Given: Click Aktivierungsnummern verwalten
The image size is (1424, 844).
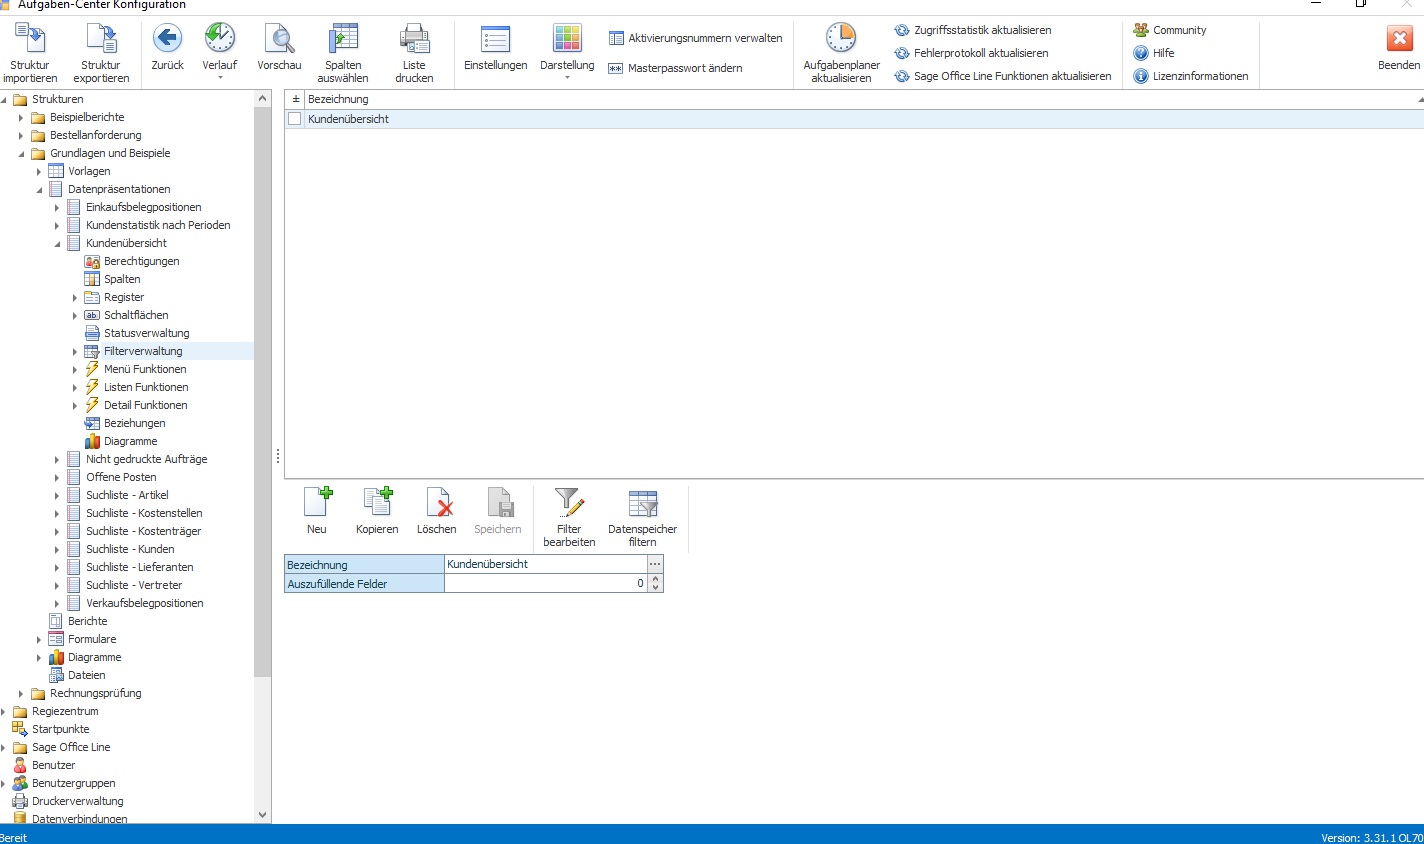Looking at the screenshot, I should [x=696, y=38].
